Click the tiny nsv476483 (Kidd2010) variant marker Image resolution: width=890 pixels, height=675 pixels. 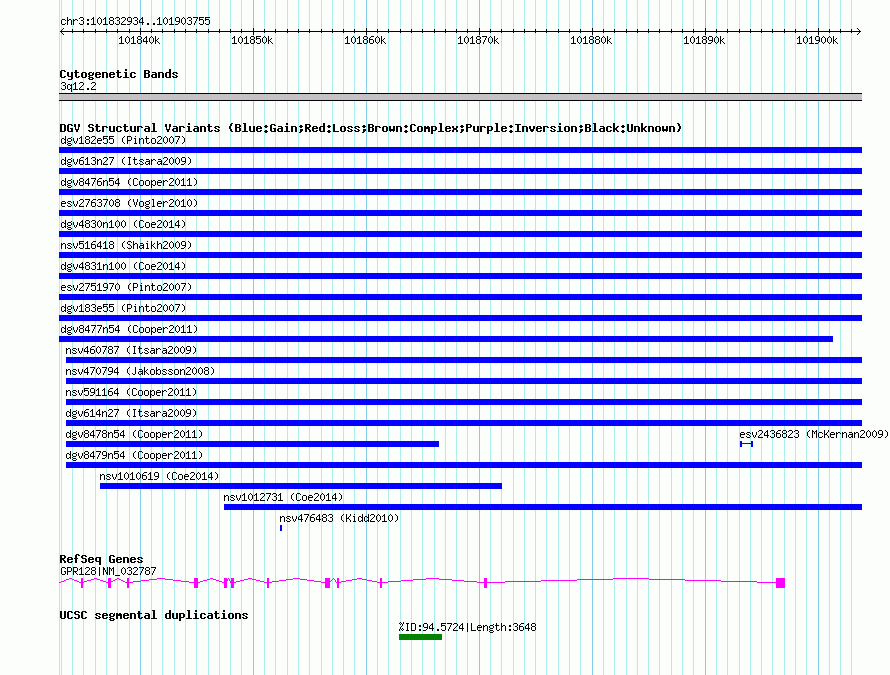[x=281, y=528]
